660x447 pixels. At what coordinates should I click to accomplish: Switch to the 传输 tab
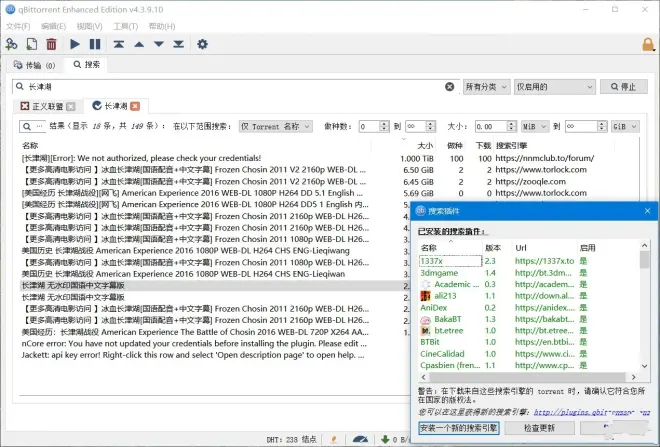pyautogui.click(x=33, y=65)
